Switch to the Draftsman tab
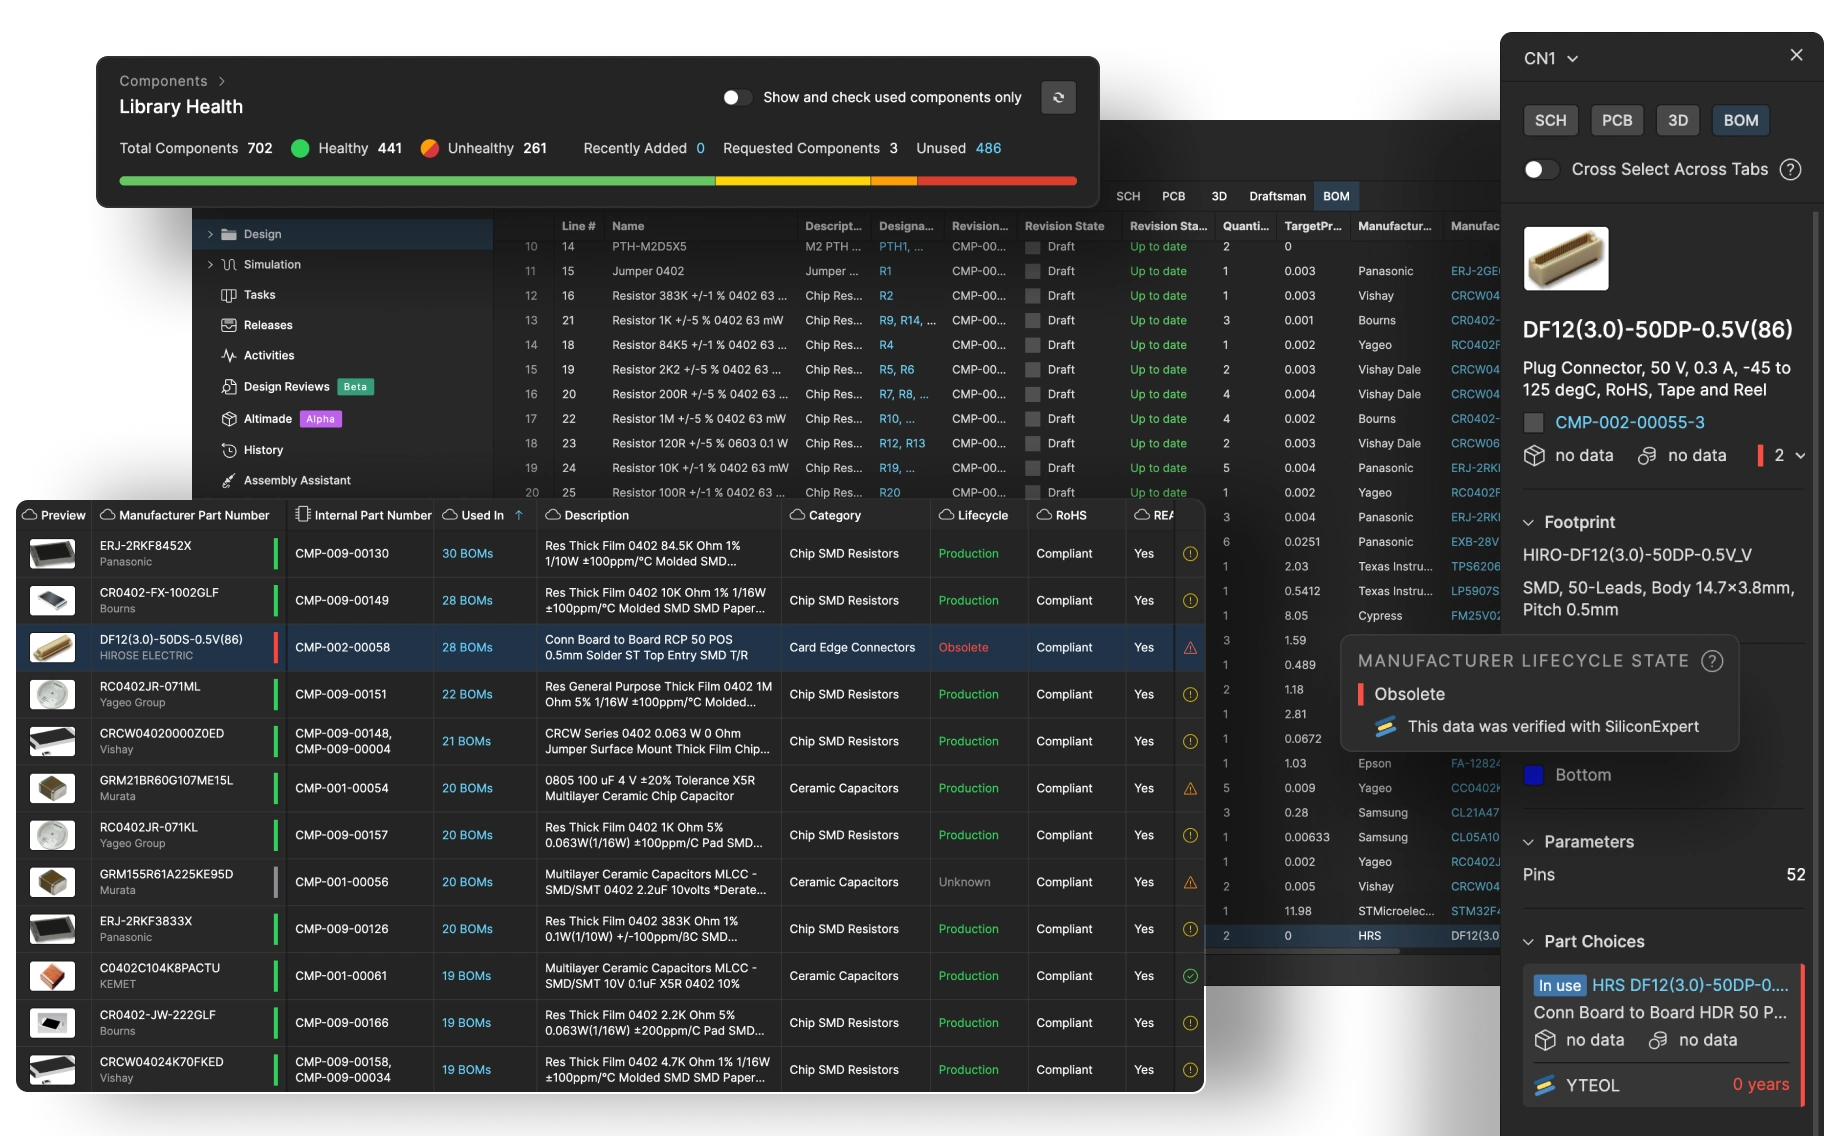The height and width of the screenshot is (1136, 1840). pos(1277,196)
